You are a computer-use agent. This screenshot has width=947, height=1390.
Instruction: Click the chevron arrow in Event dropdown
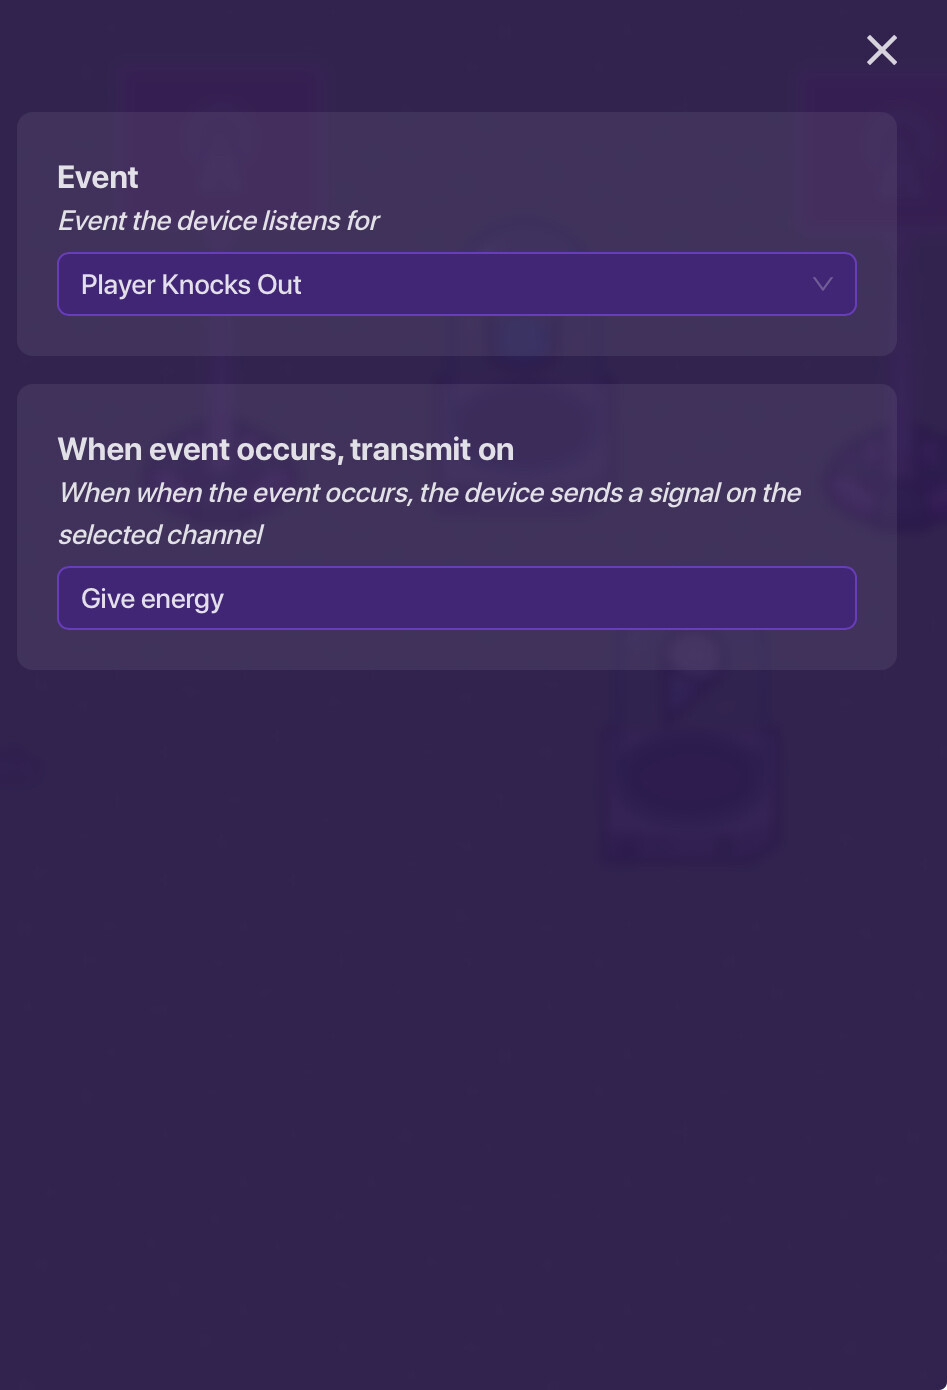click(x=822, y=284)
